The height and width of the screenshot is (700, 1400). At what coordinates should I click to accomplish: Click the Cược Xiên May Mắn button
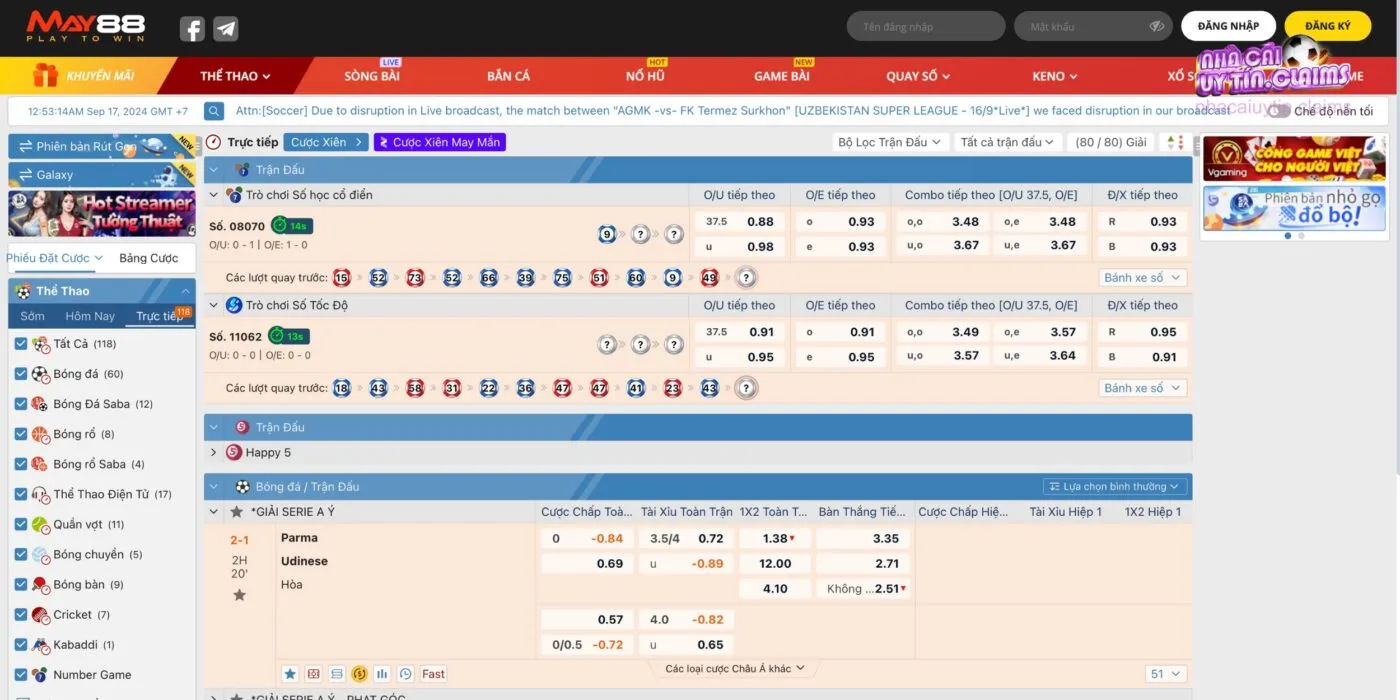coord(440,143)
